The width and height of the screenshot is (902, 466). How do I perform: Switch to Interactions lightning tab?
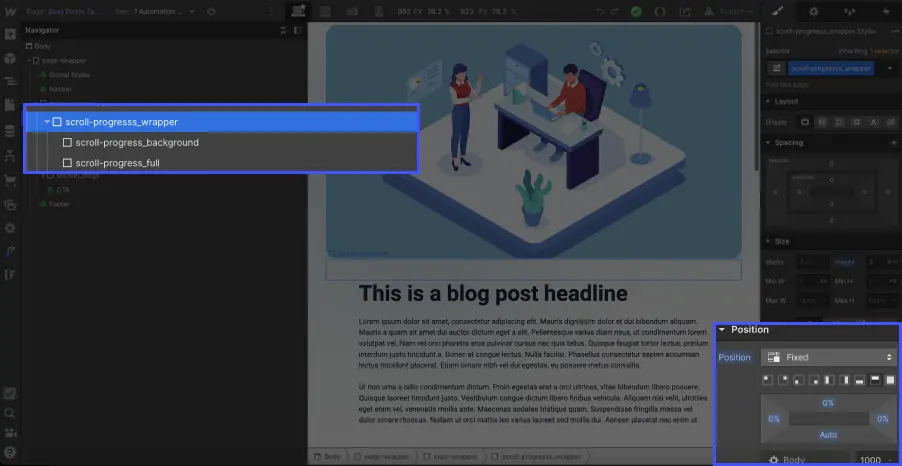(x=885, y=12)
